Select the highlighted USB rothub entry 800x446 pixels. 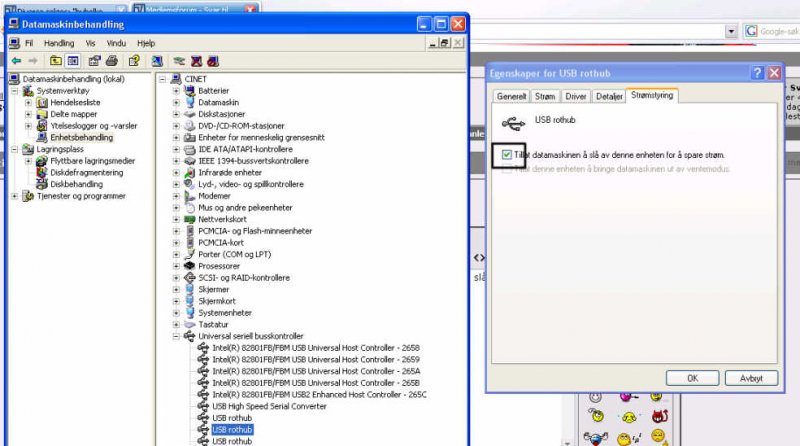point(232,430)
